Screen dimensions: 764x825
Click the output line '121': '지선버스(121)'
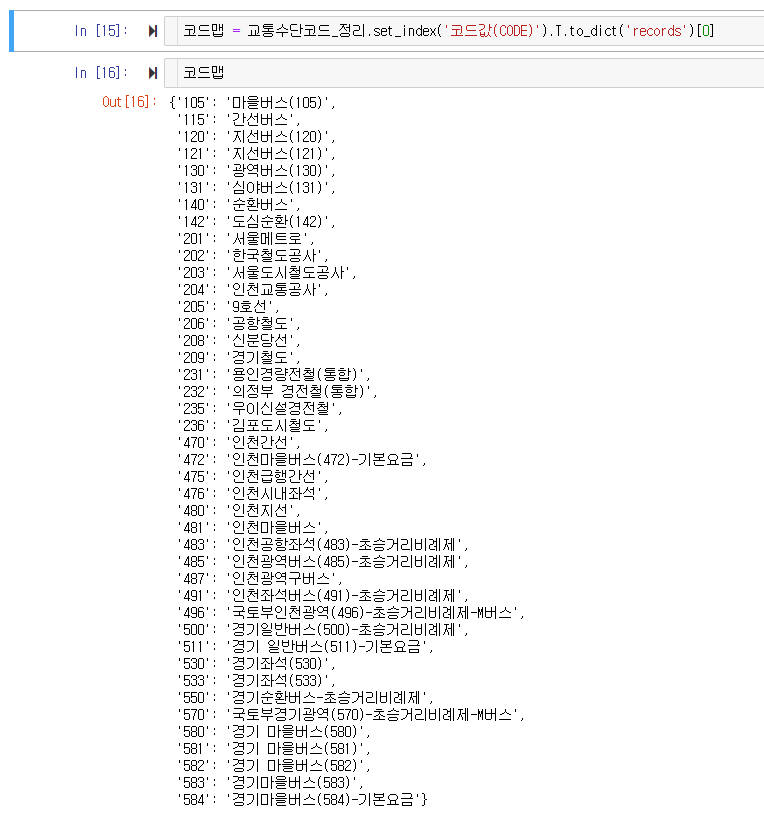click(x=256, y=154)
